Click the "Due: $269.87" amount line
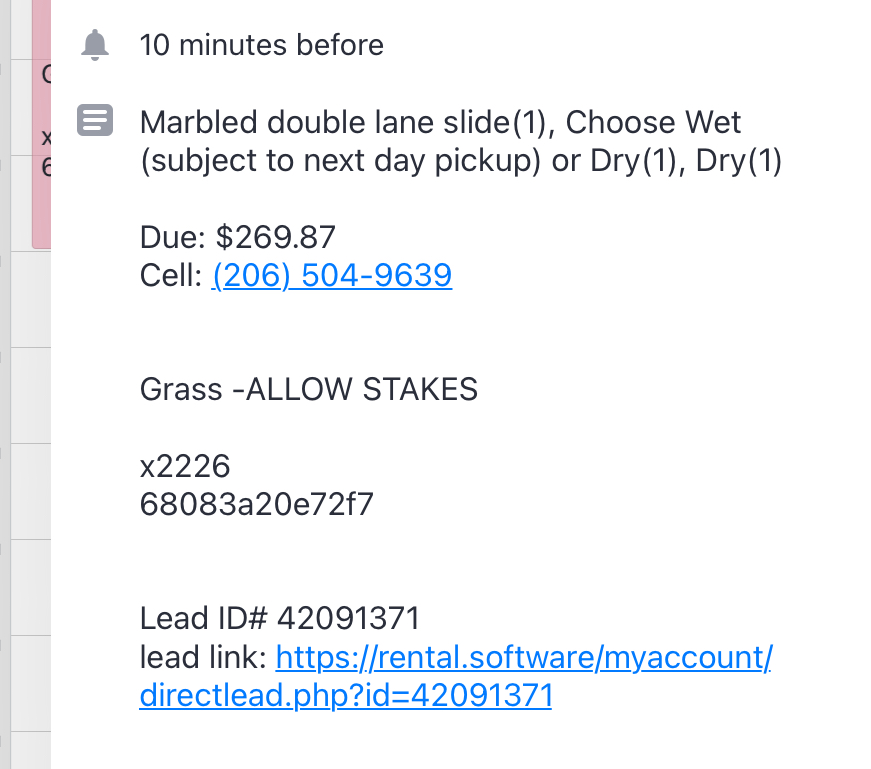The image size is (871, 769). point(238,237)
